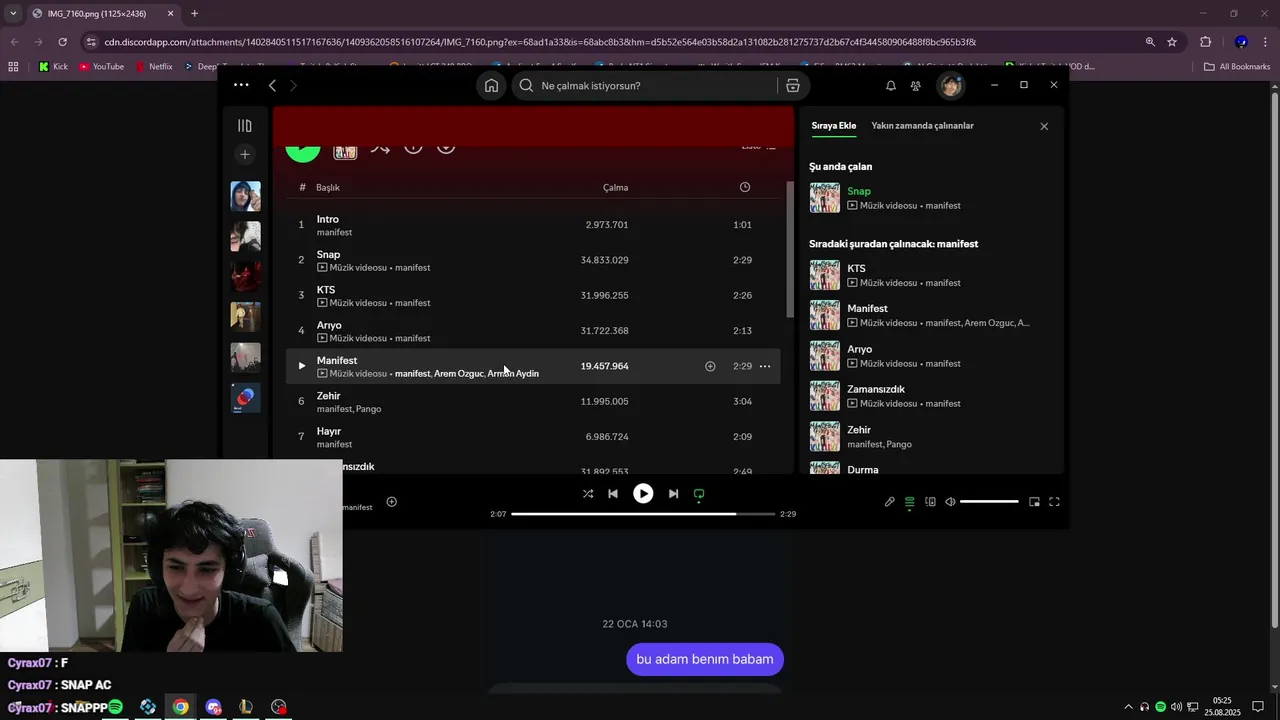1280x720 pixels.
Task: Add Manifest track row to playlist plus icon
Action: (x=710, y=366)
